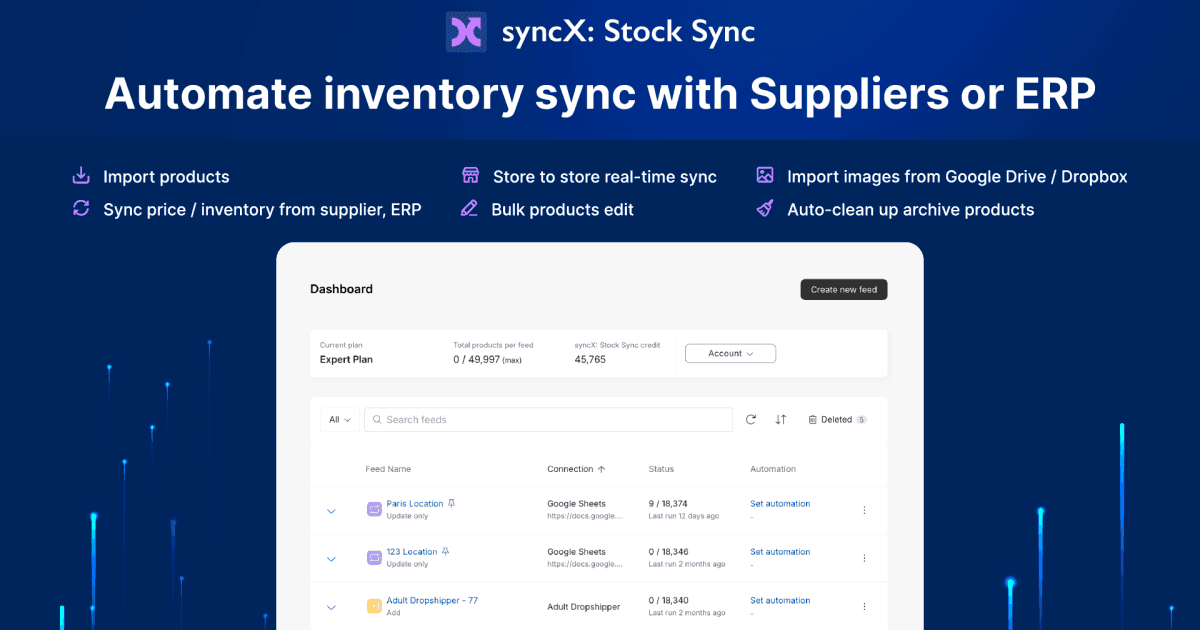Focus the Search feeds input field
Image resolution: width=1200 pixels, height=630 pixels.
tap(548, 420)
